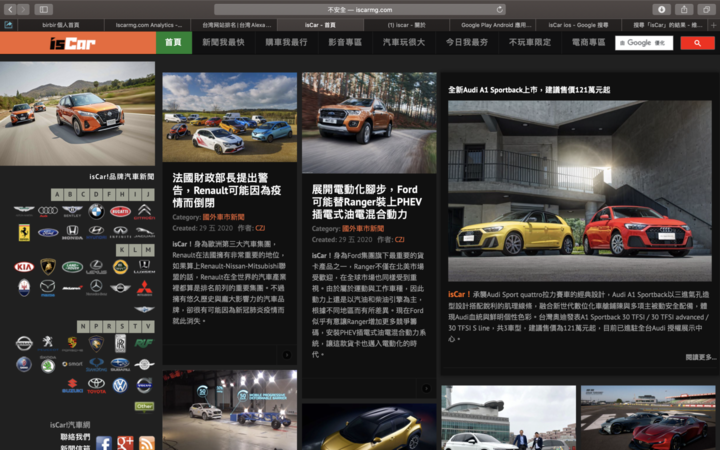Open the smart brand logo

point(72,364)
